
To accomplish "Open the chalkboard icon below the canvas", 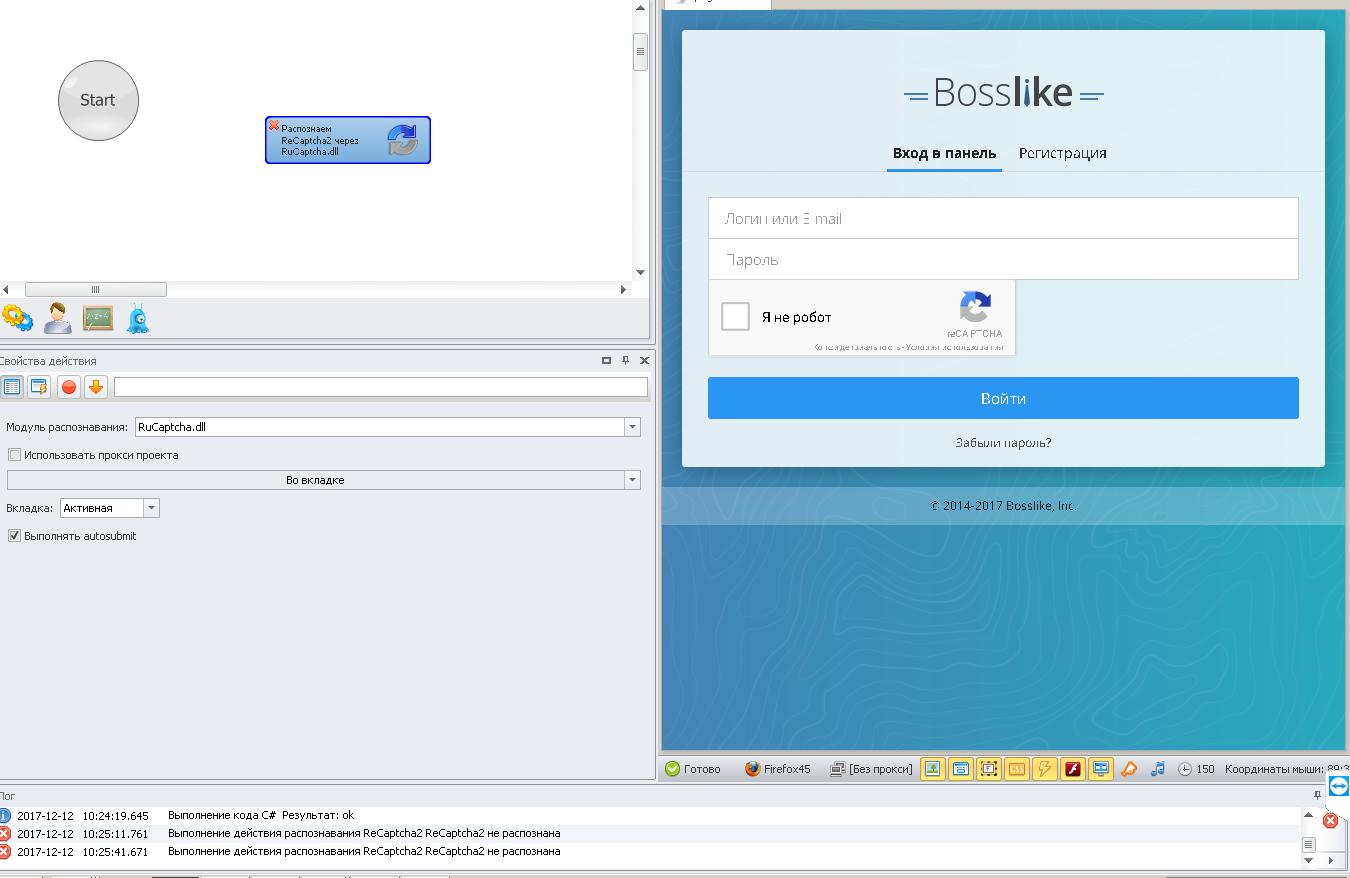I will click(98, 319).
